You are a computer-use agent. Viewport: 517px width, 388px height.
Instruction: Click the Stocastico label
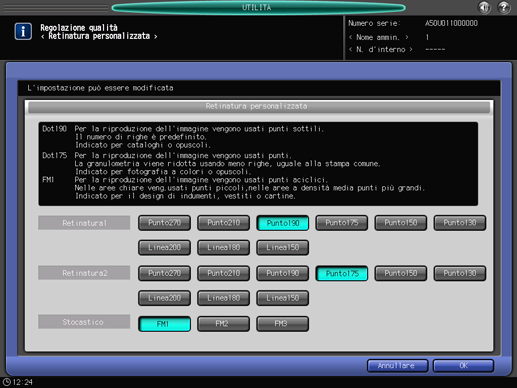click(x=84, y=322)
